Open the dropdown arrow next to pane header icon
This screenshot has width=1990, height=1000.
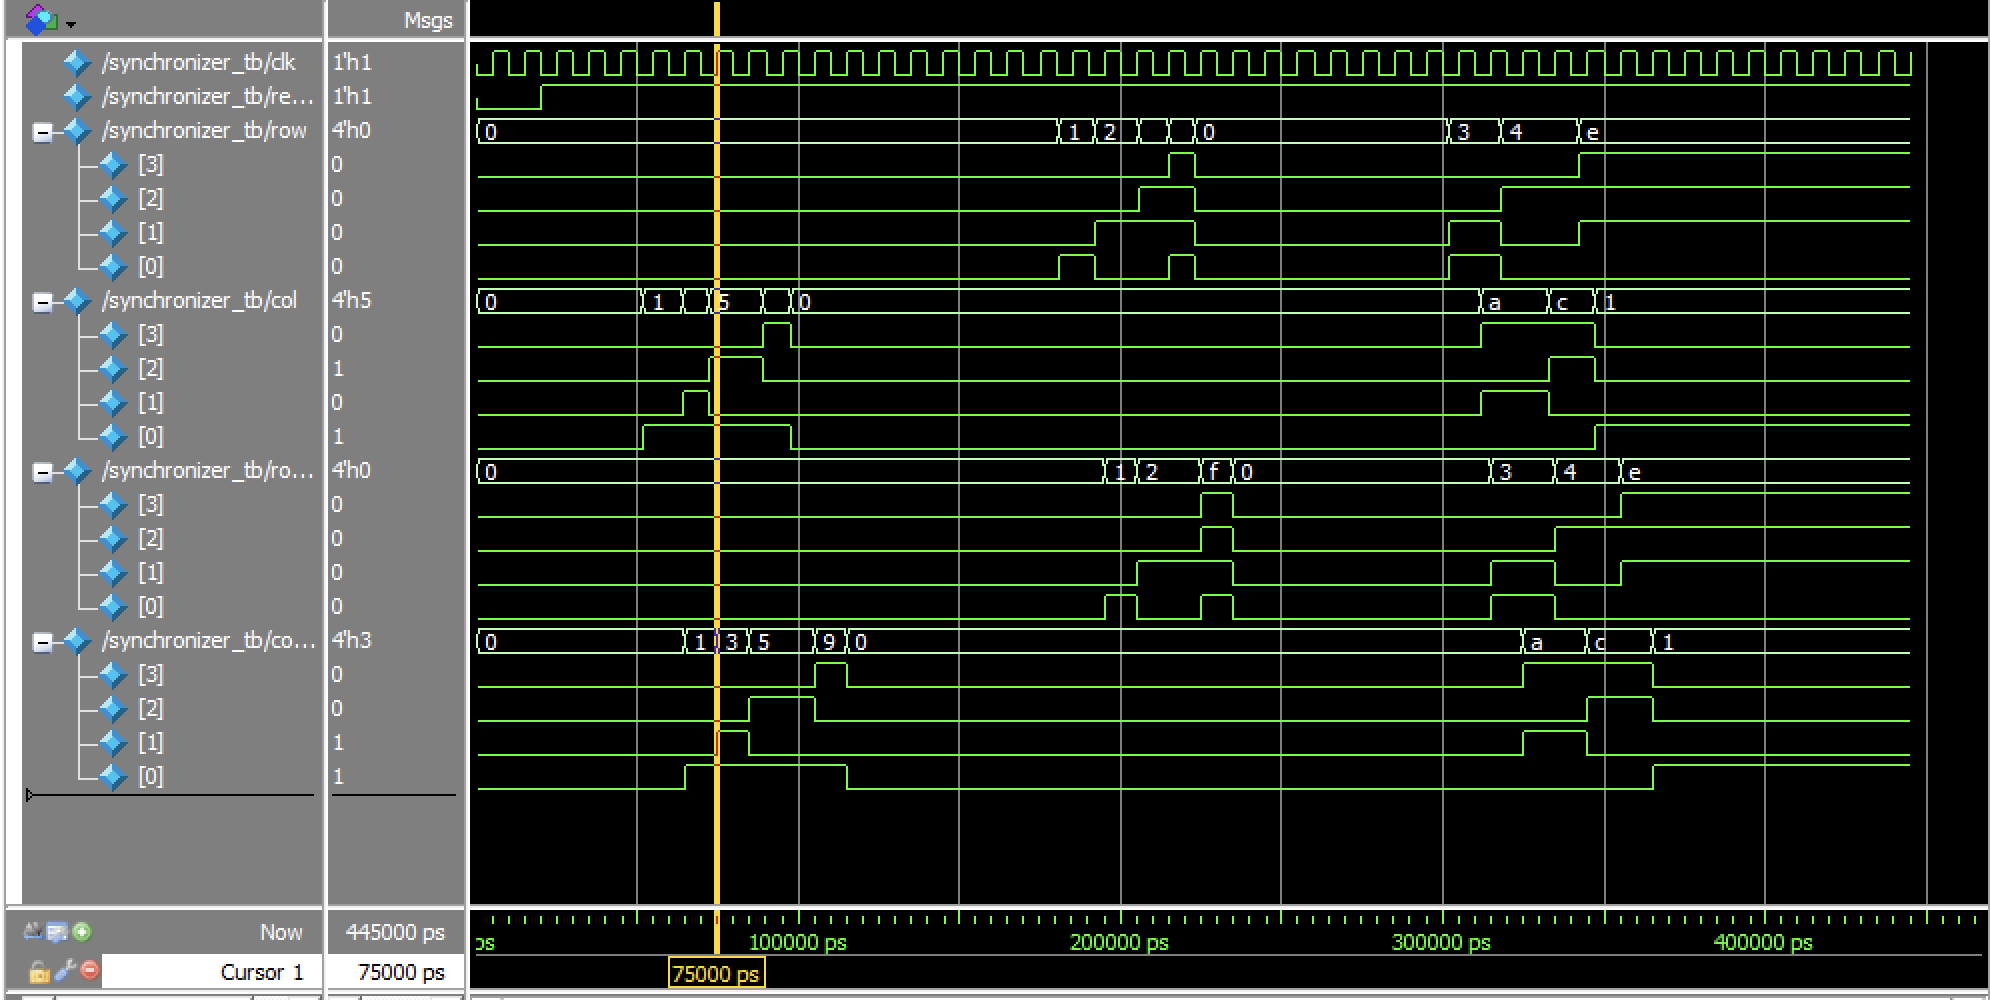coord(70,23)
